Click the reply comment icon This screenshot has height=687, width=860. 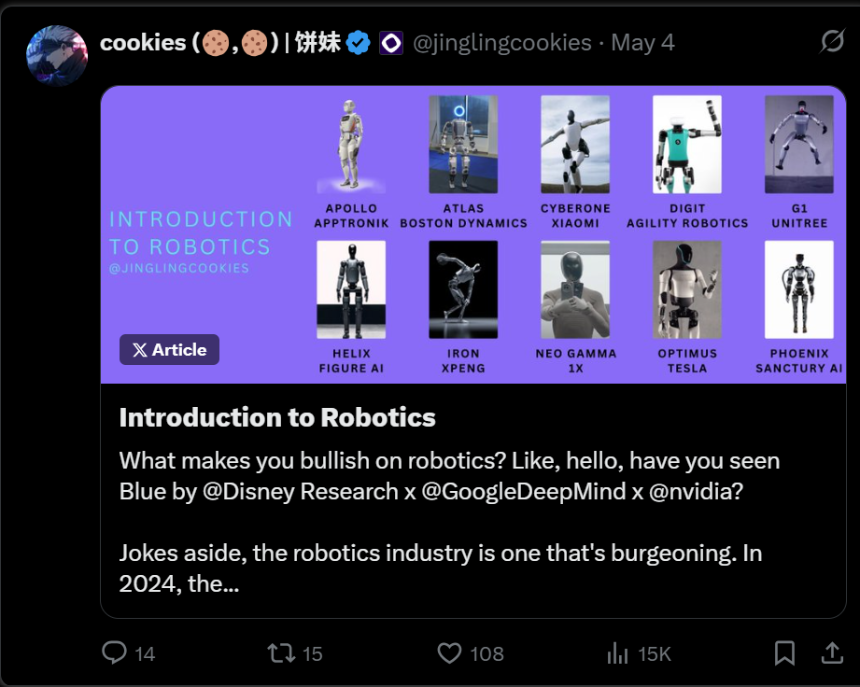pyautogui.click(x=115, y=653)
